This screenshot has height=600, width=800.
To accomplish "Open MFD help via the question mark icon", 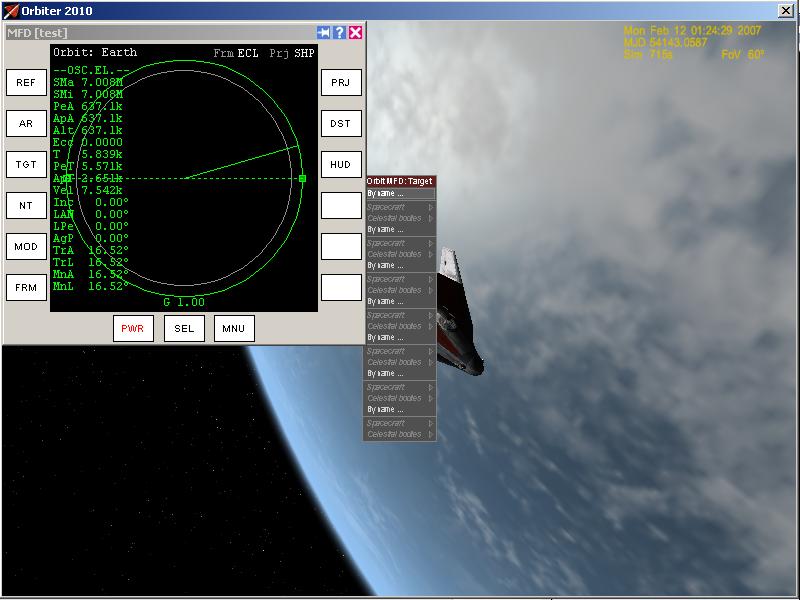I will pos(339,33).
